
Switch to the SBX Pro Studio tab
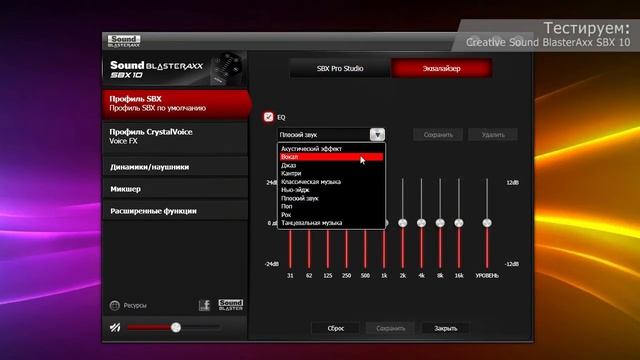pos(340,69)
